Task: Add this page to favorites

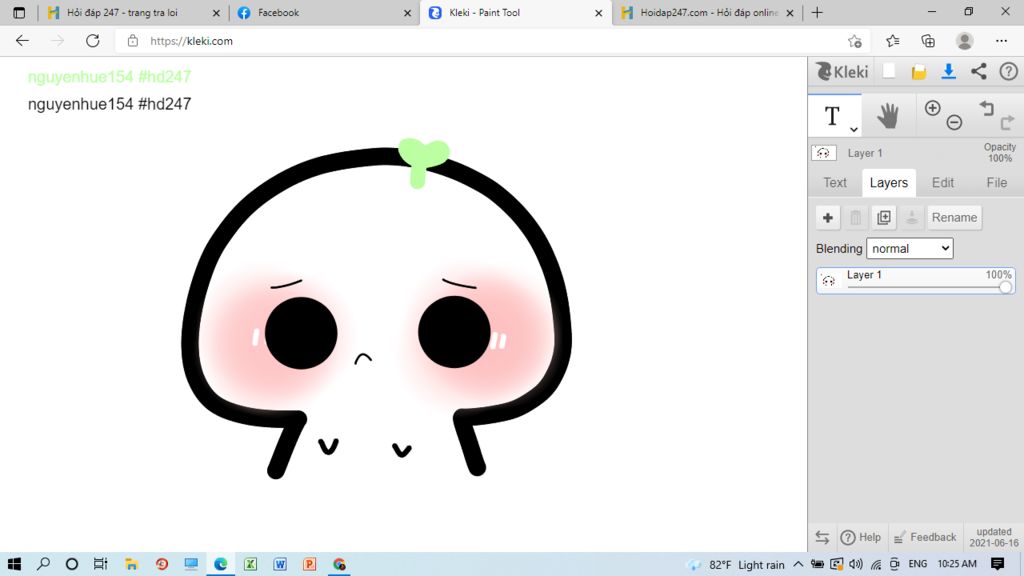Action: click(854, 41)
